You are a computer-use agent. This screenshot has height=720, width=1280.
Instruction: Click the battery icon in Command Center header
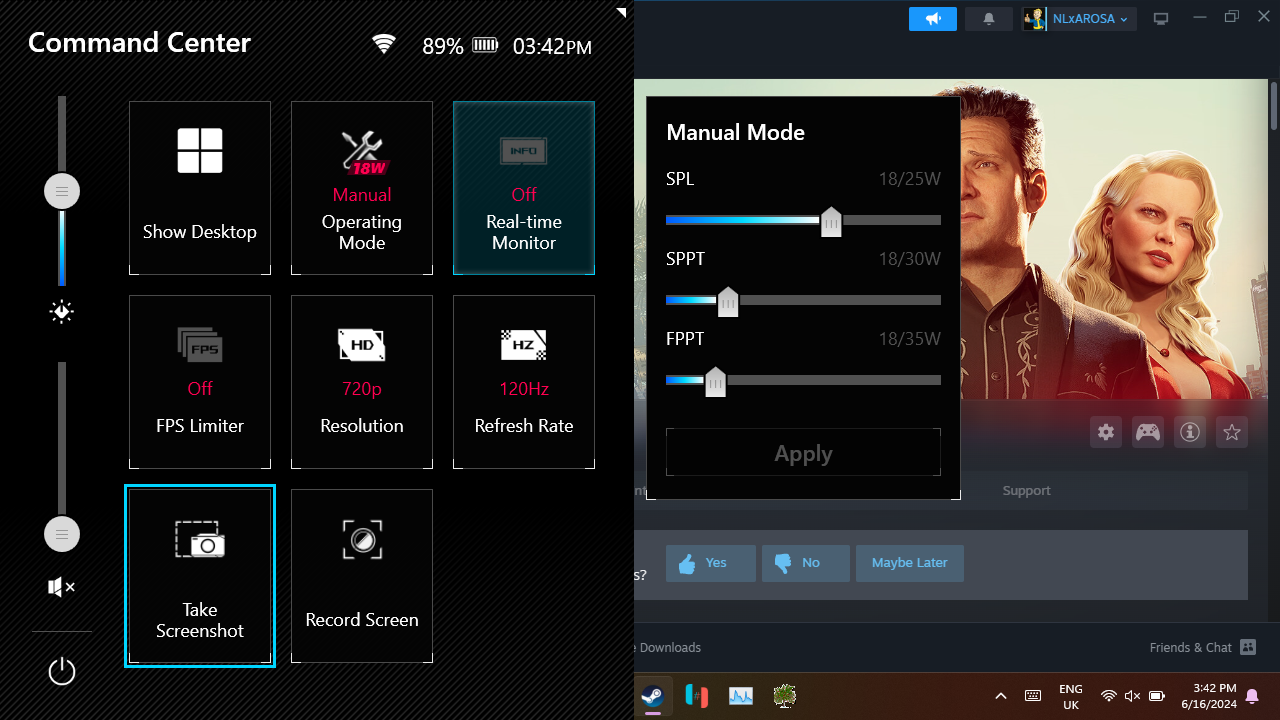point(485,45)
